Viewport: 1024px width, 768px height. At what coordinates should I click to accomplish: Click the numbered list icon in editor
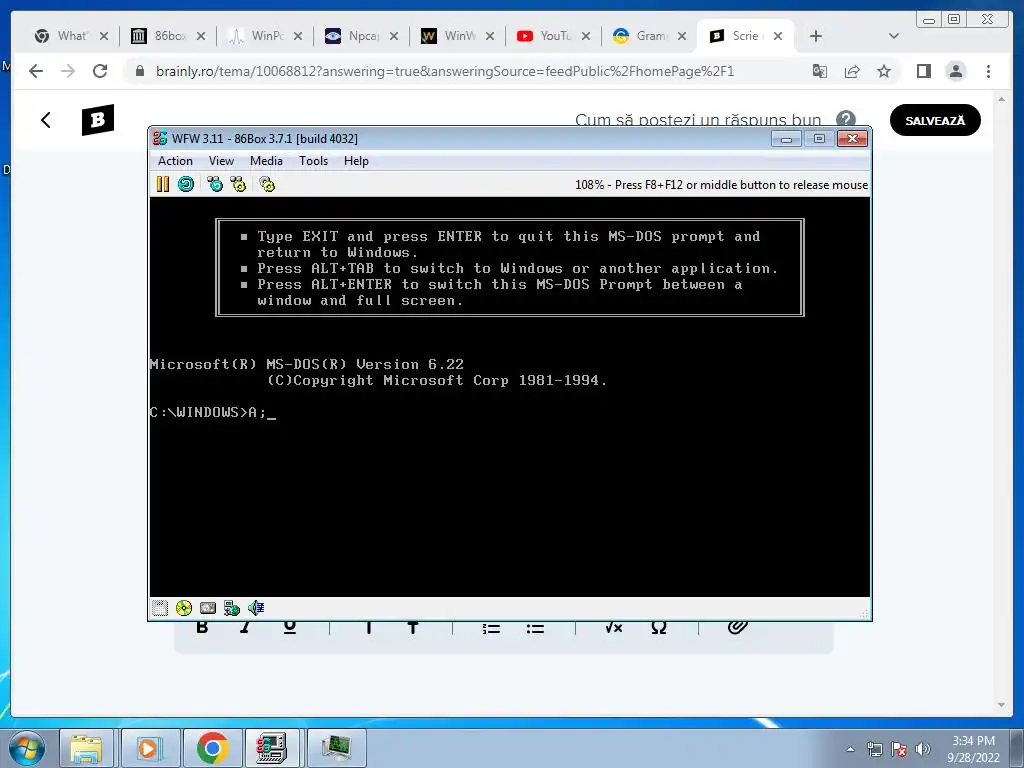491,628
